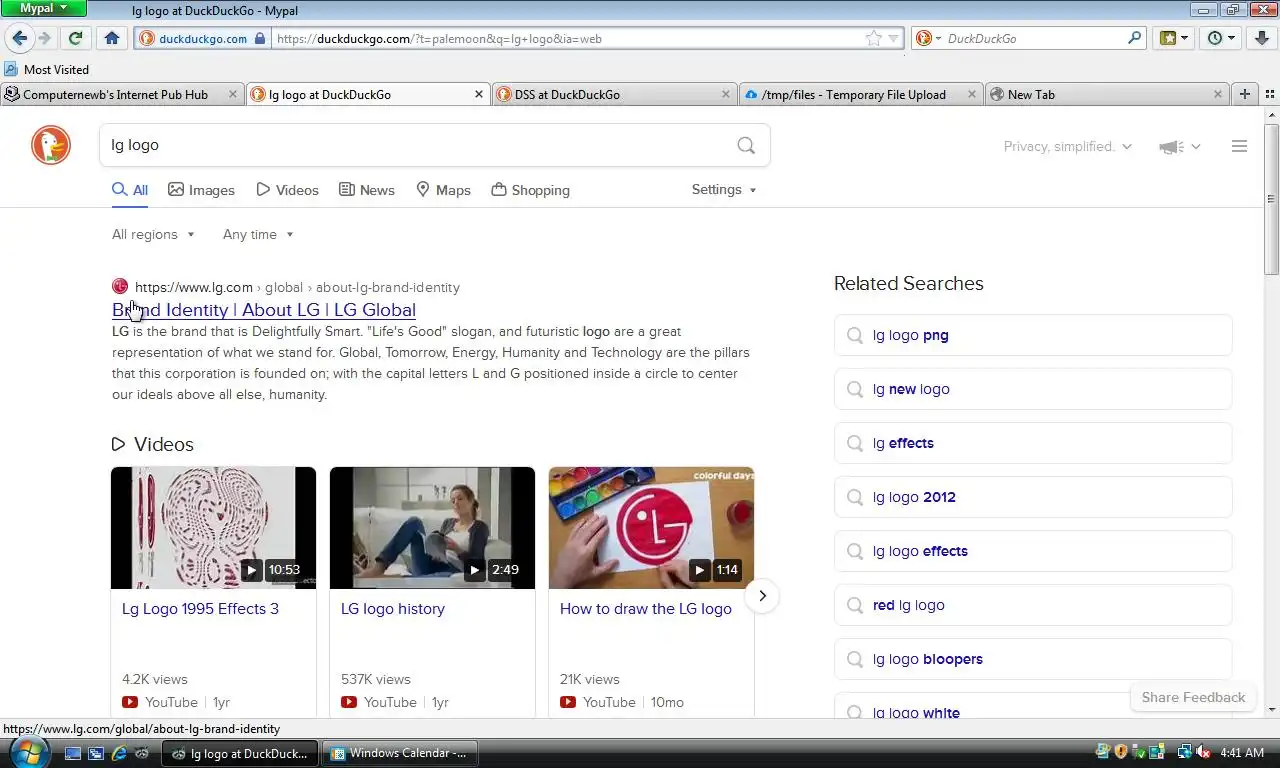Open the Mypal application menu
1280x768 pixels.
click(x=44, y=8)
